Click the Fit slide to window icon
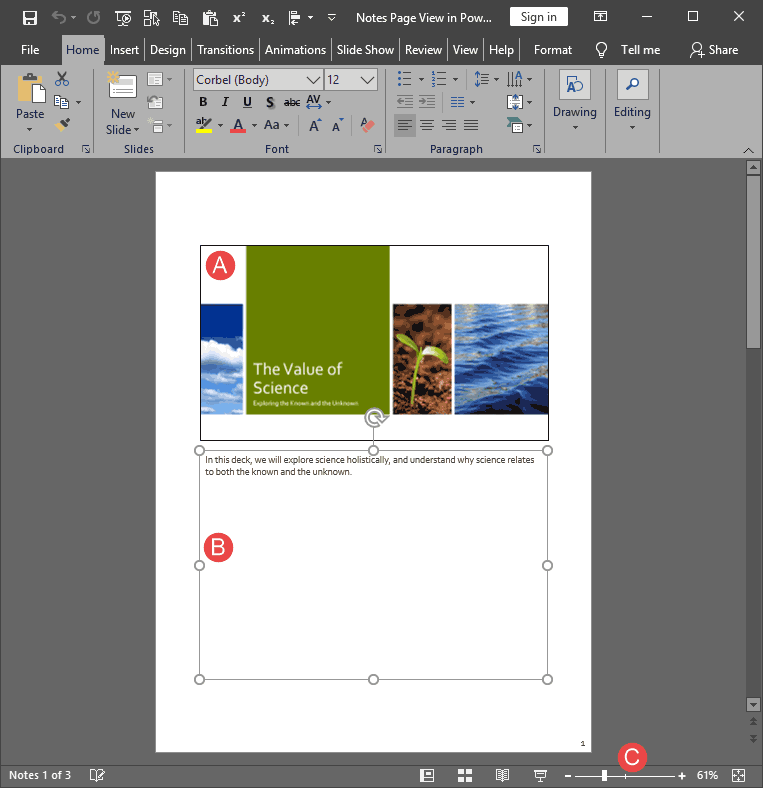This screenshot has width=763, height=788. coord(739,775)
